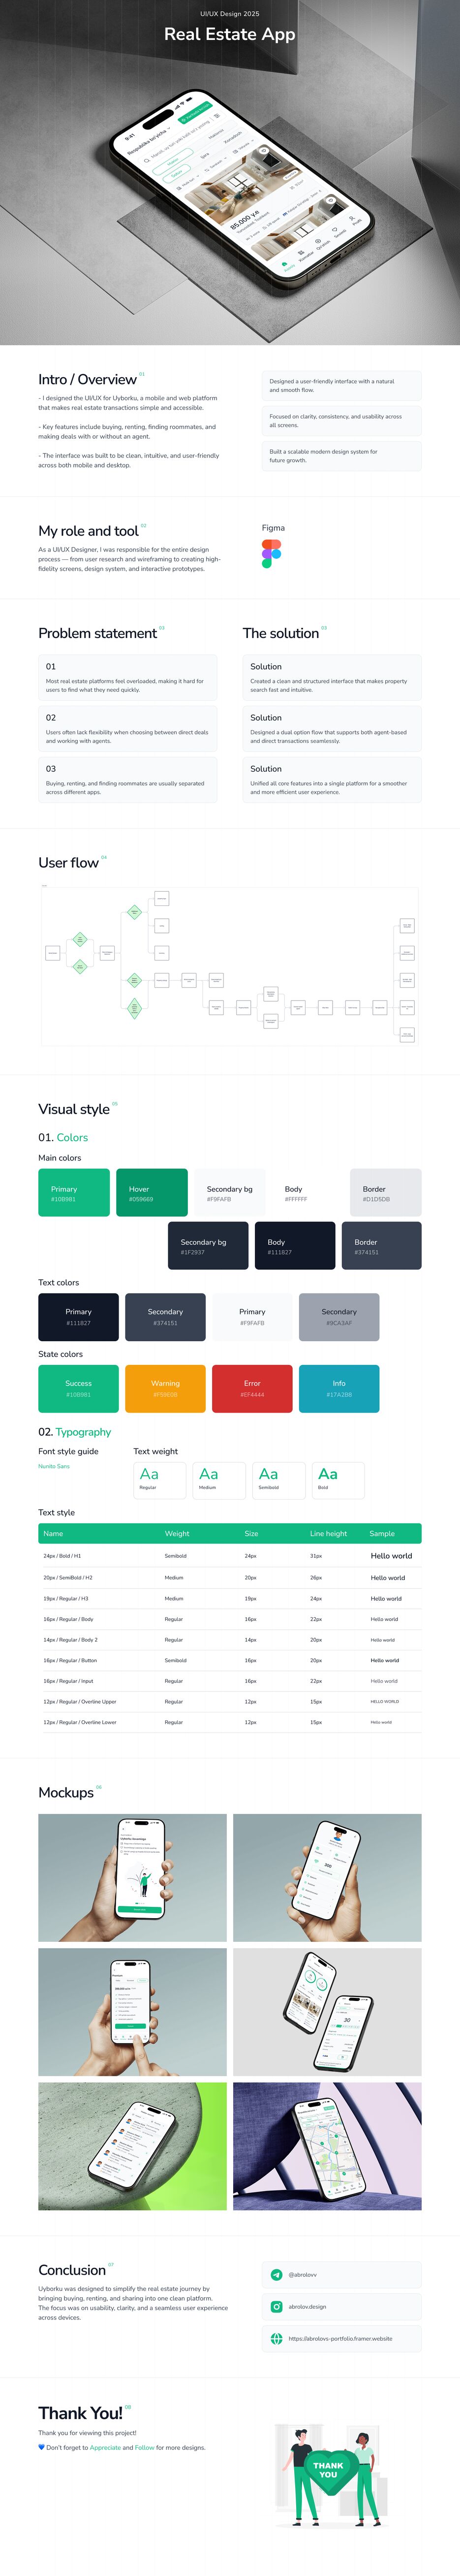Click problem card "03"
This screenshot has height=2576, width=460.
pos(128,780)
